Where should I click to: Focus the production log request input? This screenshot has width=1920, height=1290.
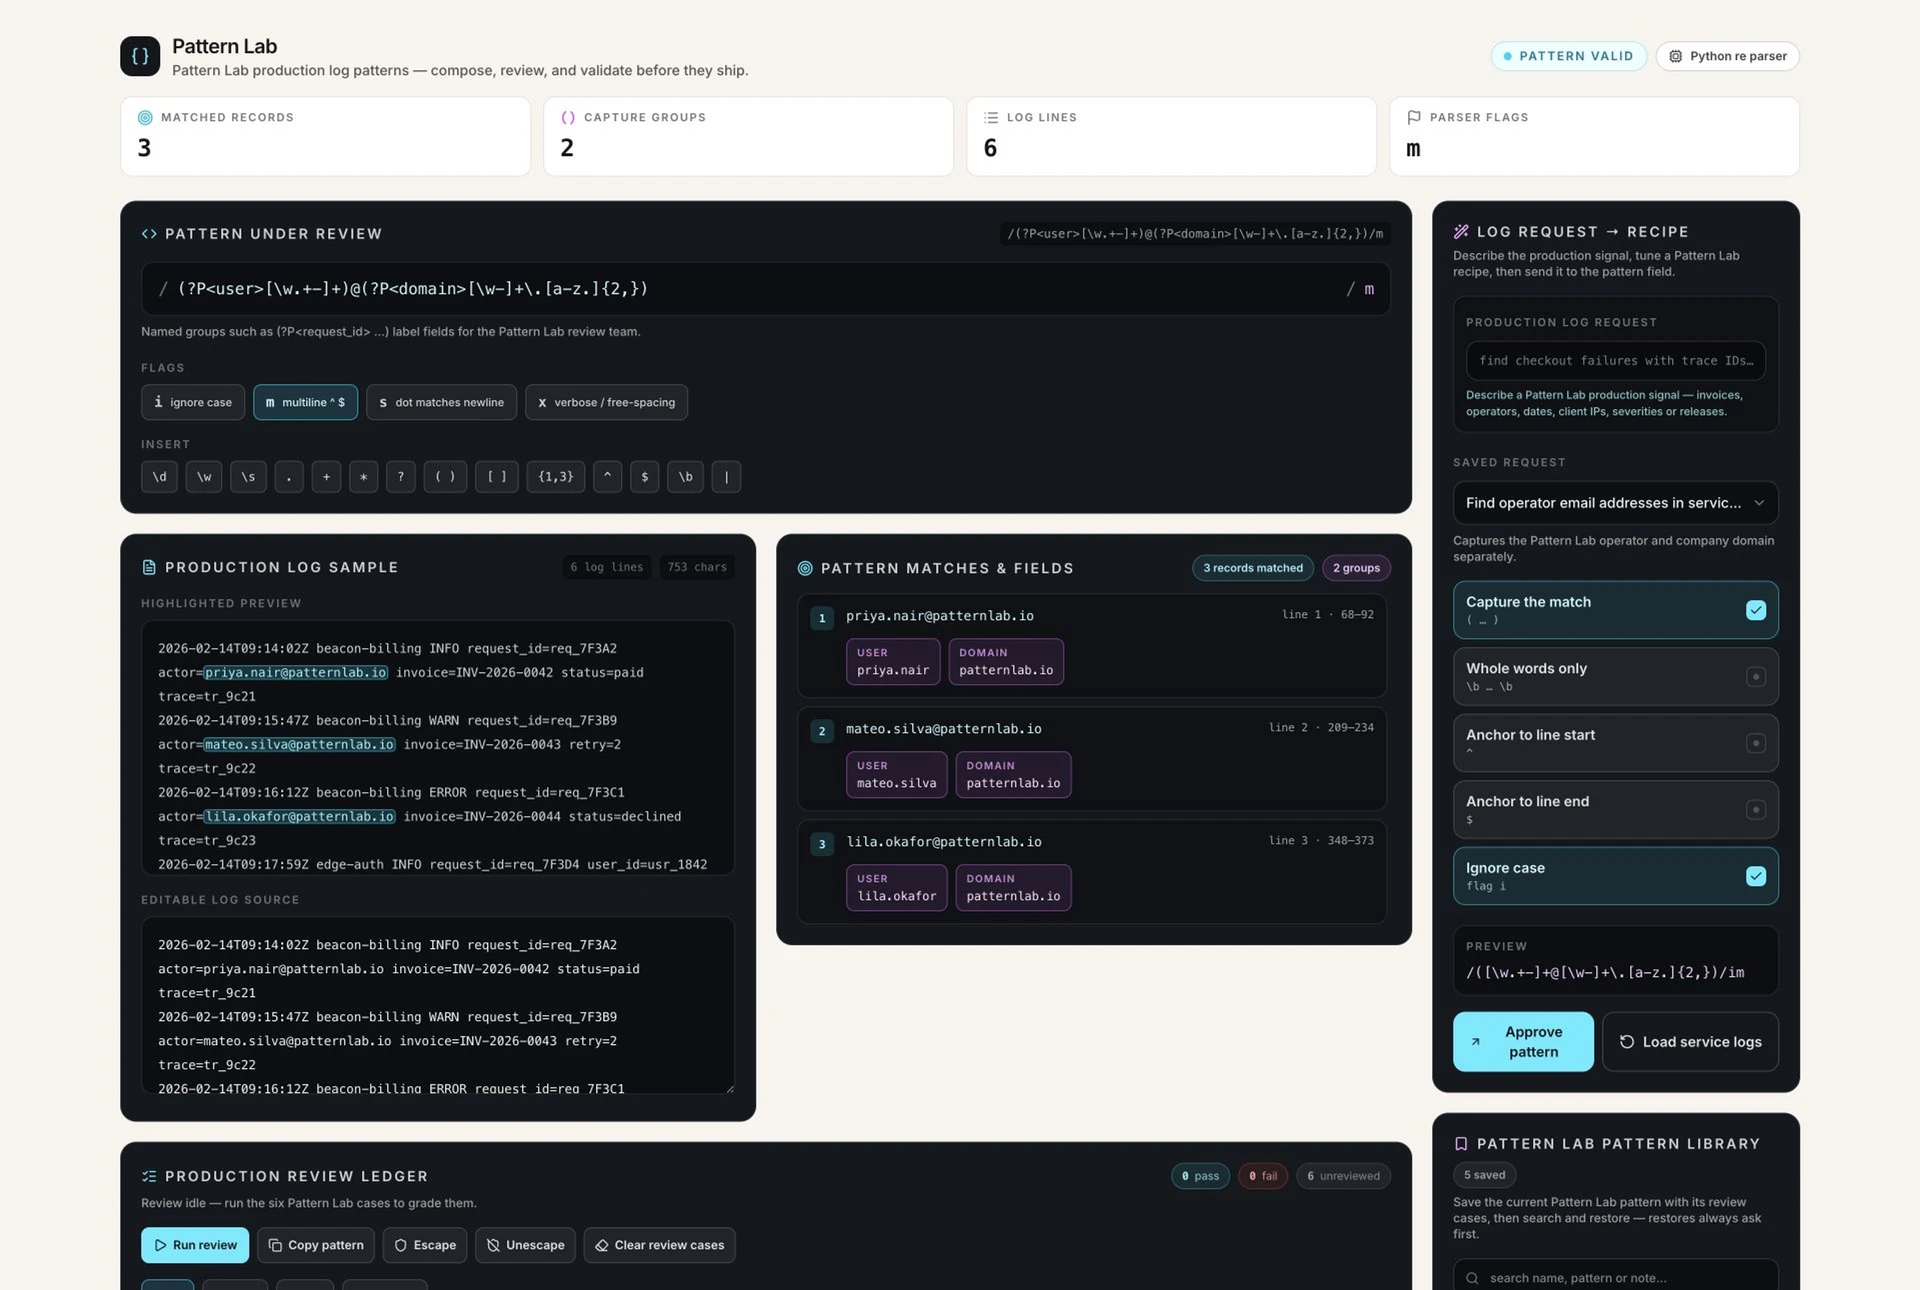1615,361
